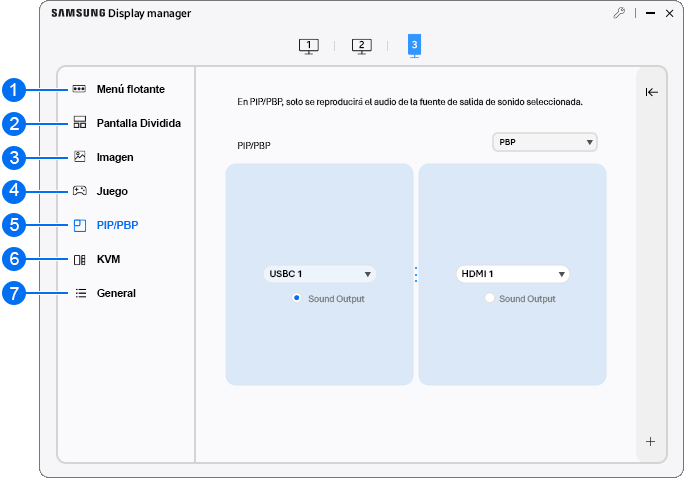Expand the USBC 1 source dropdown

(320, 273)
